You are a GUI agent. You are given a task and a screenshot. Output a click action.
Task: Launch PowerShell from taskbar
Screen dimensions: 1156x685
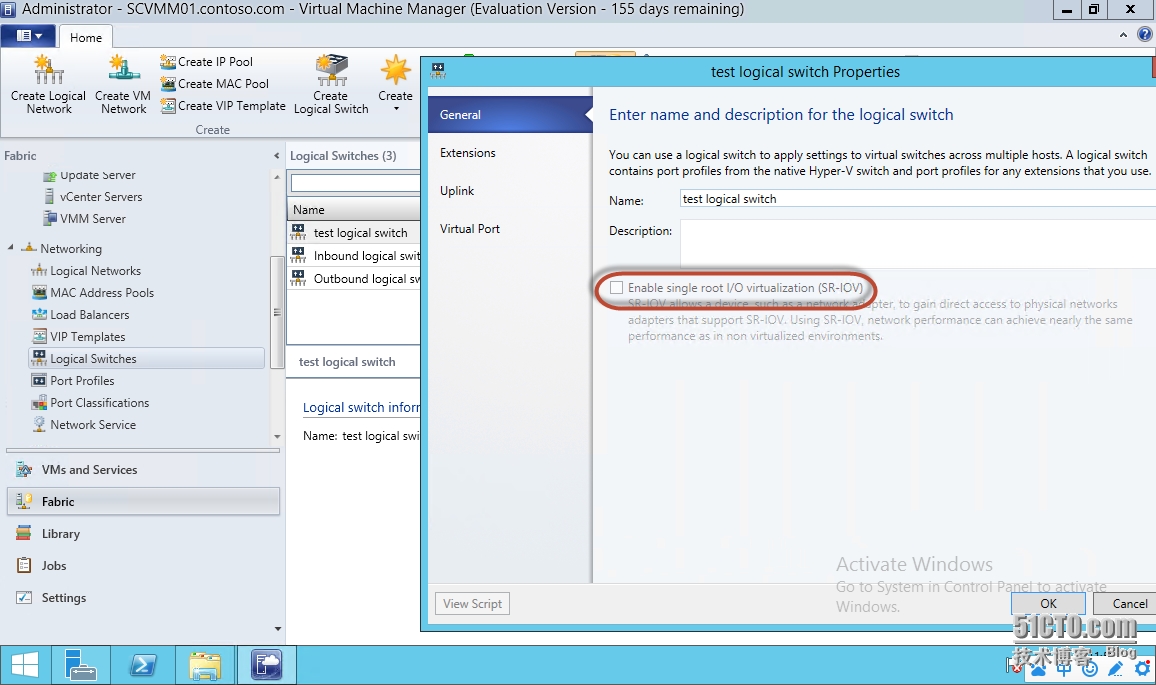pyautogui.click(x=143, y=665)
